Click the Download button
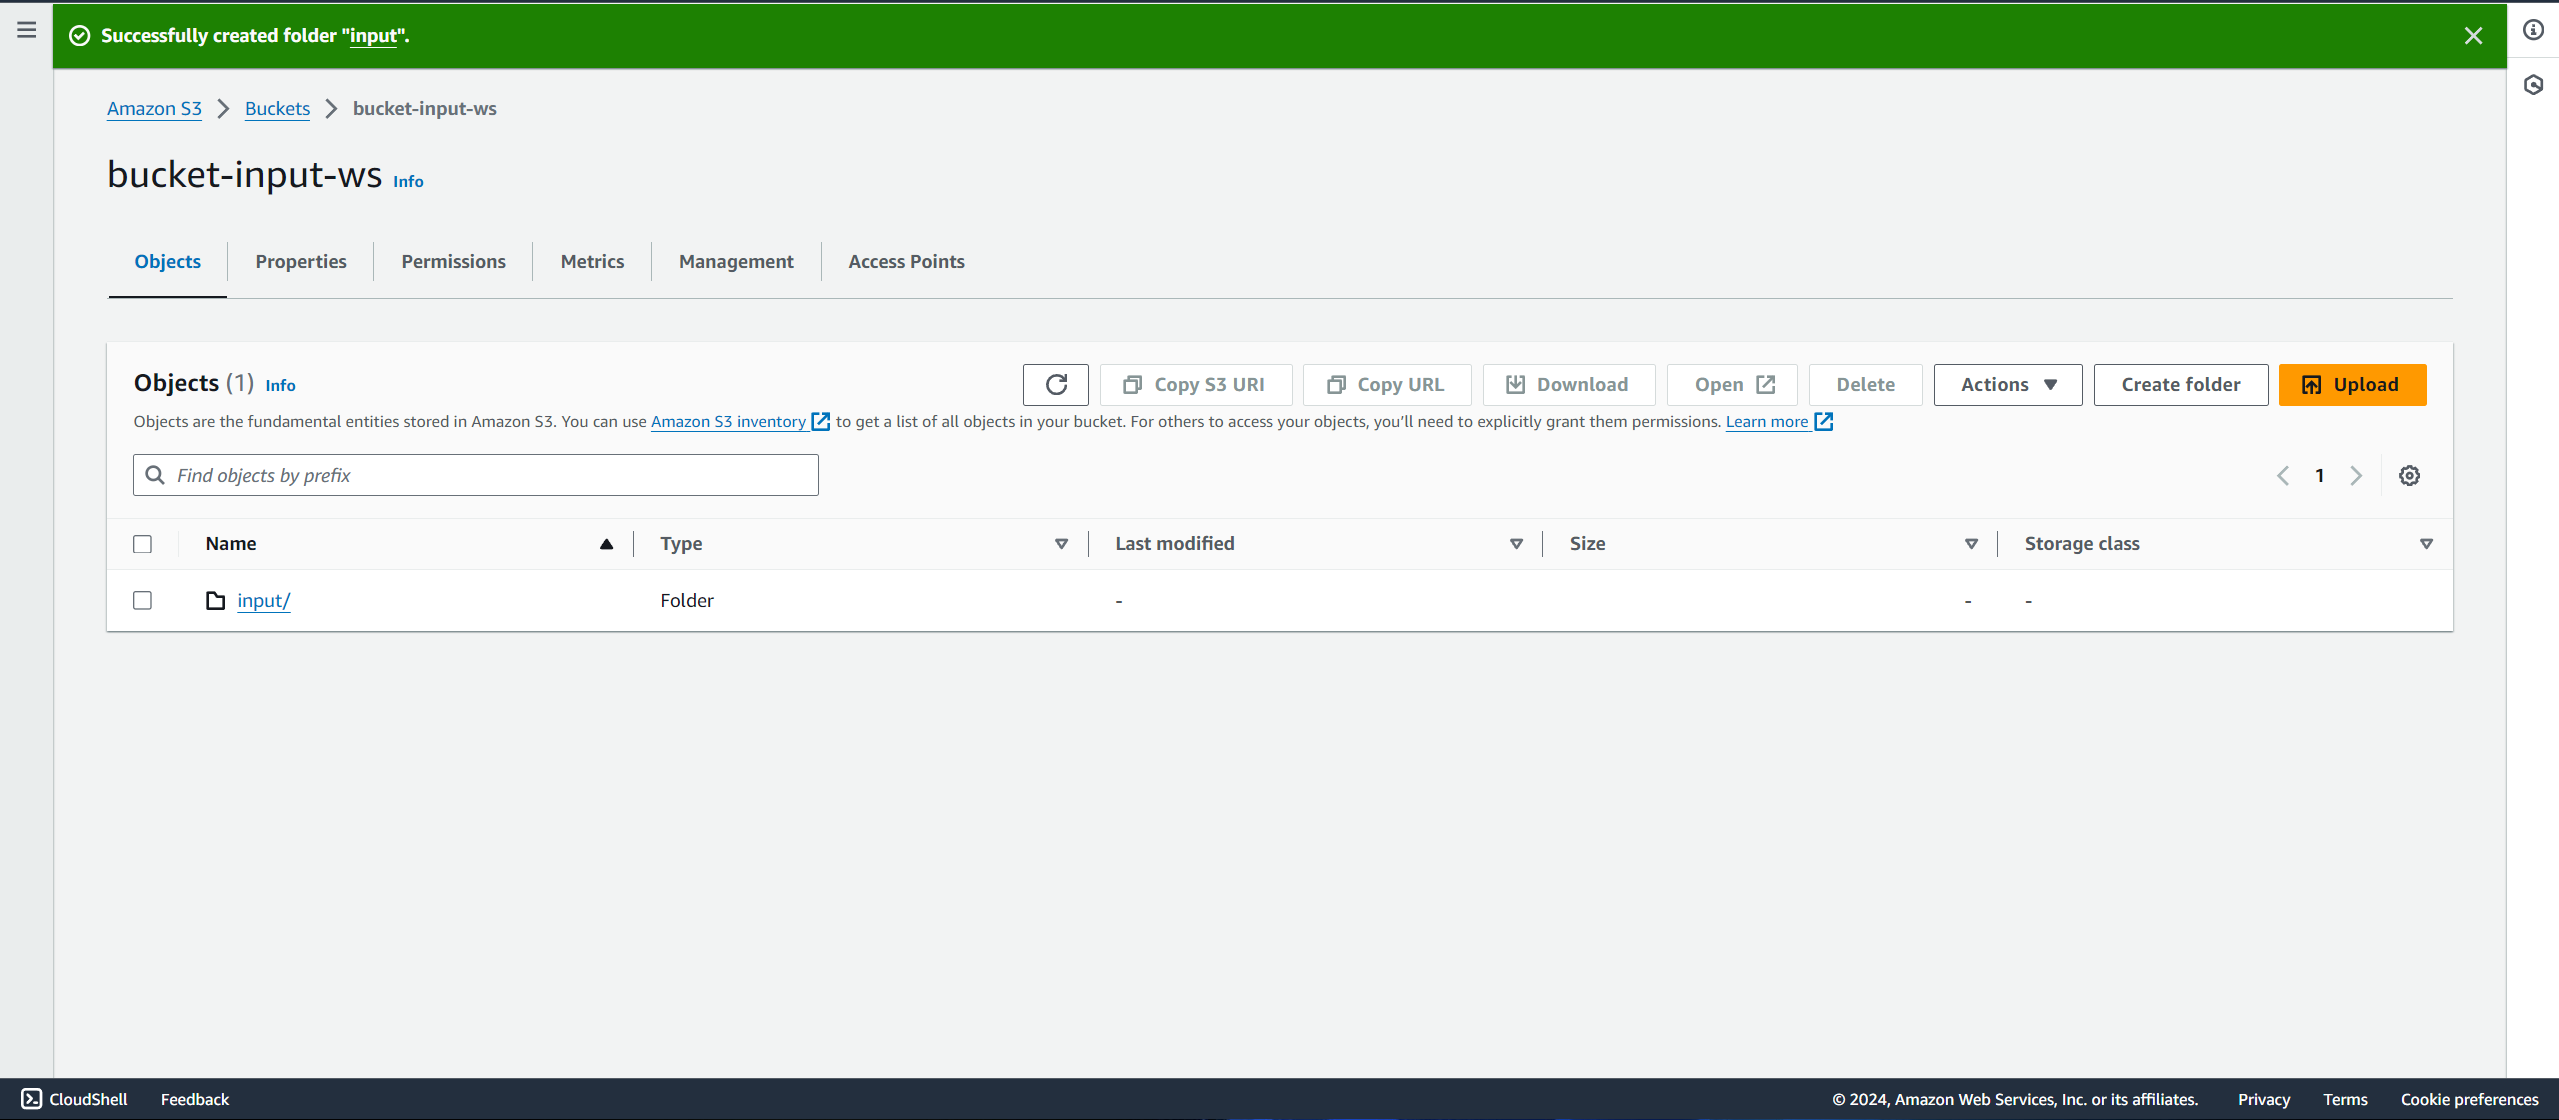 (x=1568, y=385)
